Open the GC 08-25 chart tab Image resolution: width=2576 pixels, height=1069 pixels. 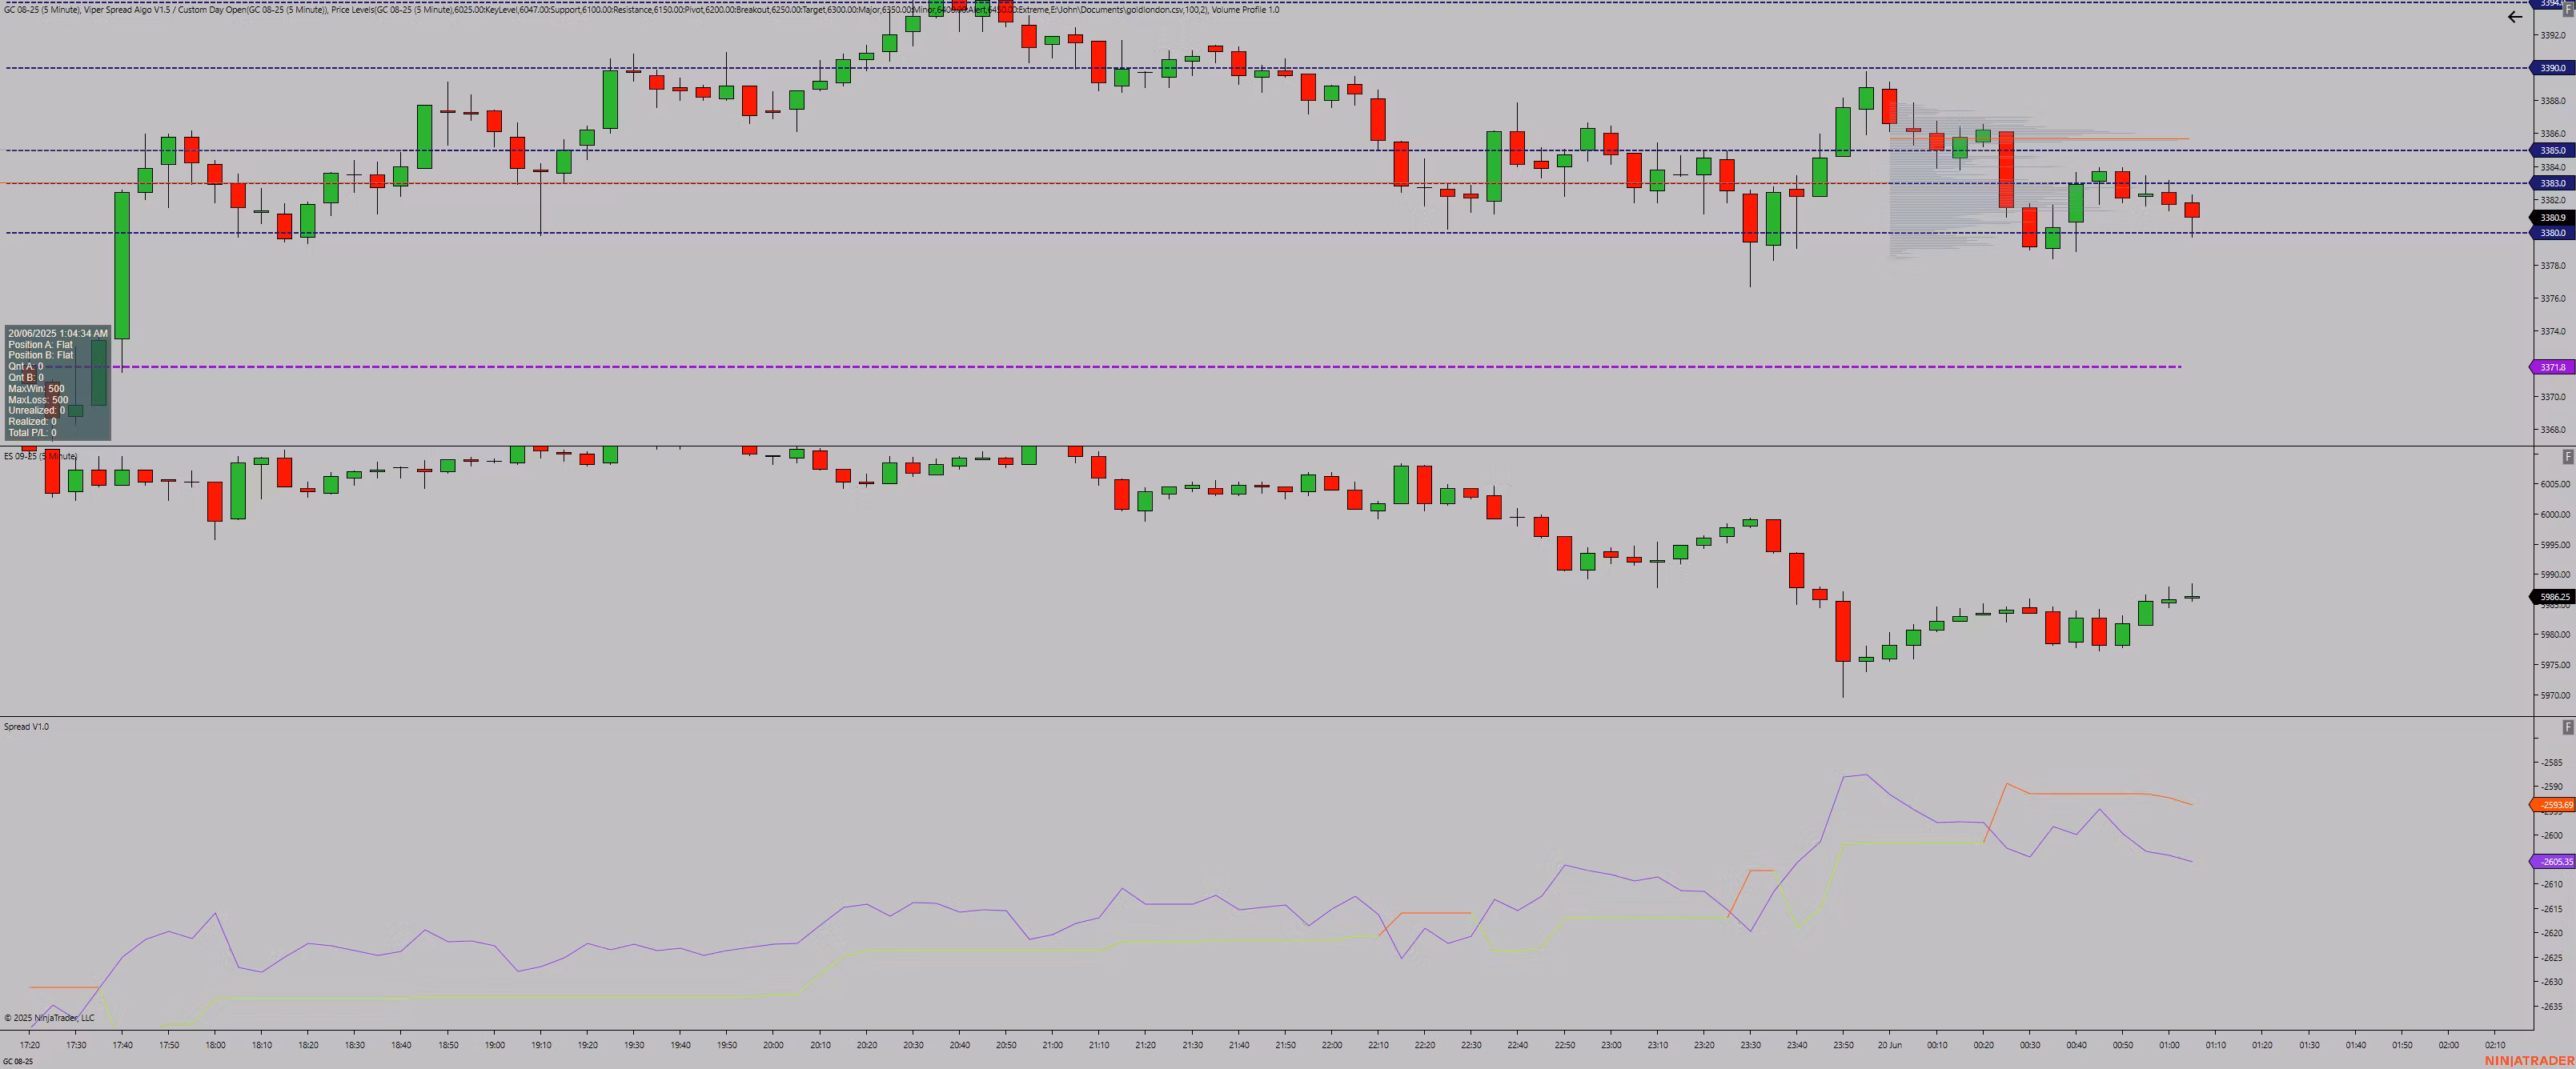pyautogui.click(x=18, y=1061)
